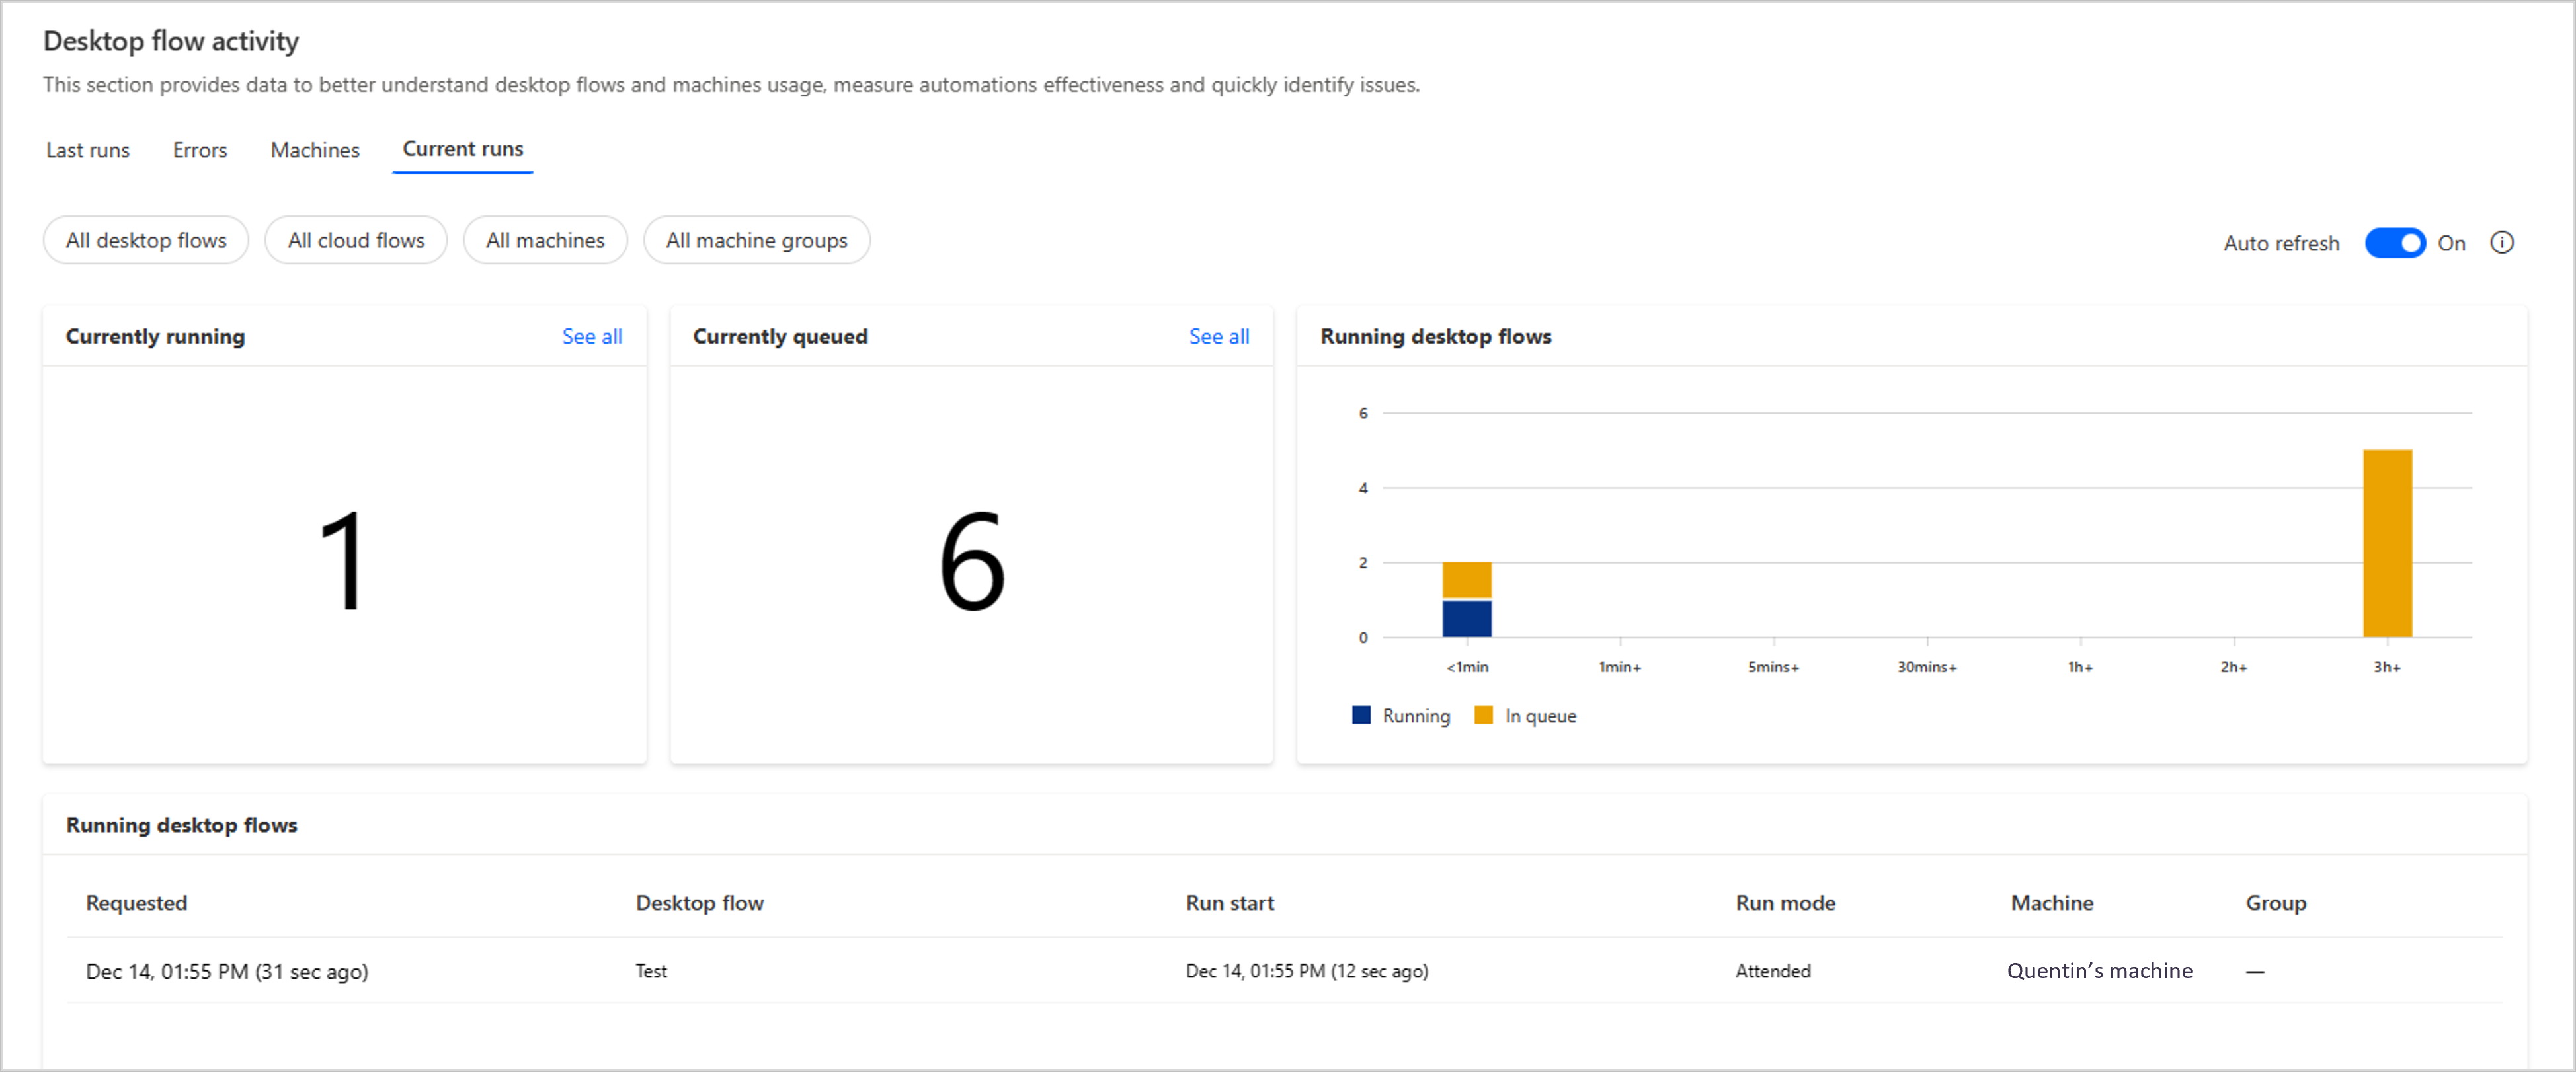Open the All machines filter dropdown
The image size is (2576, 1072).
(x=547, y=238)
